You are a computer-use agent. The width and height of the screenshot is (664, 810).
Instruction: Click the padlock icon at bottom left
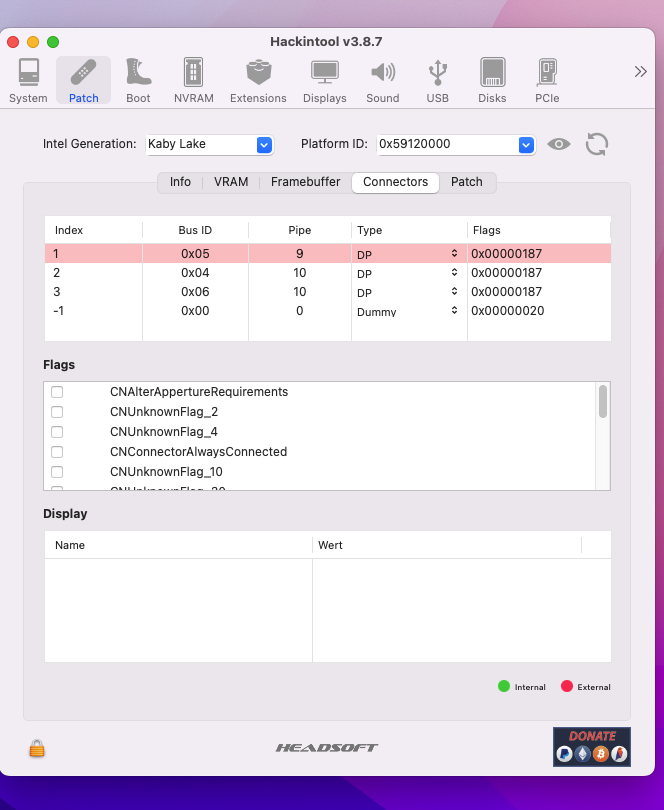[37, 748]
